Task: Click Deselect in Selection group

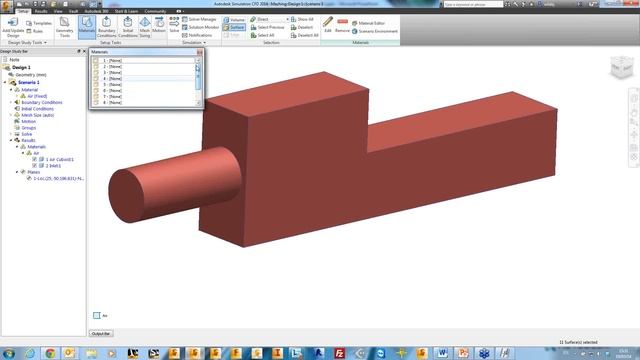Action: tap(302, 27)
